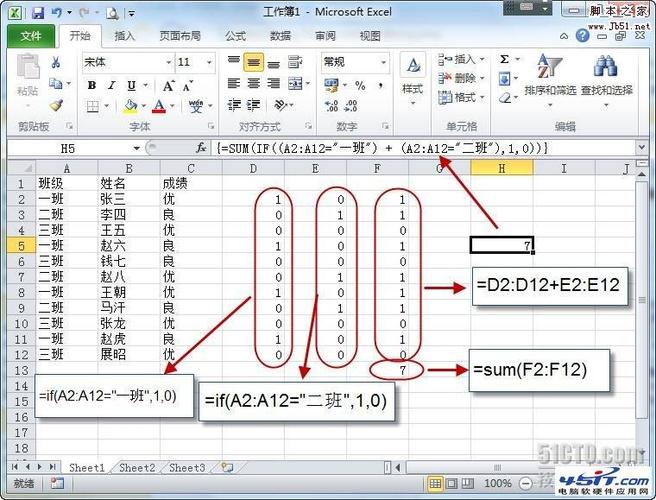This screenshot has height=500, width=656.
Task: Click the Save icon in quick access toolbar
Action: (x=38, y=13)
